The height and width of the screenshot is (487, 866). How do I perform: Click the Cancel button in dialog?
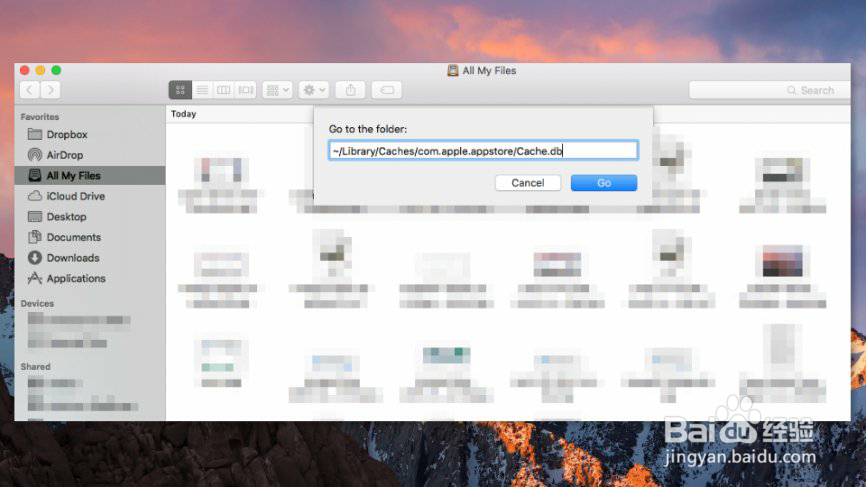coord(528,183)
